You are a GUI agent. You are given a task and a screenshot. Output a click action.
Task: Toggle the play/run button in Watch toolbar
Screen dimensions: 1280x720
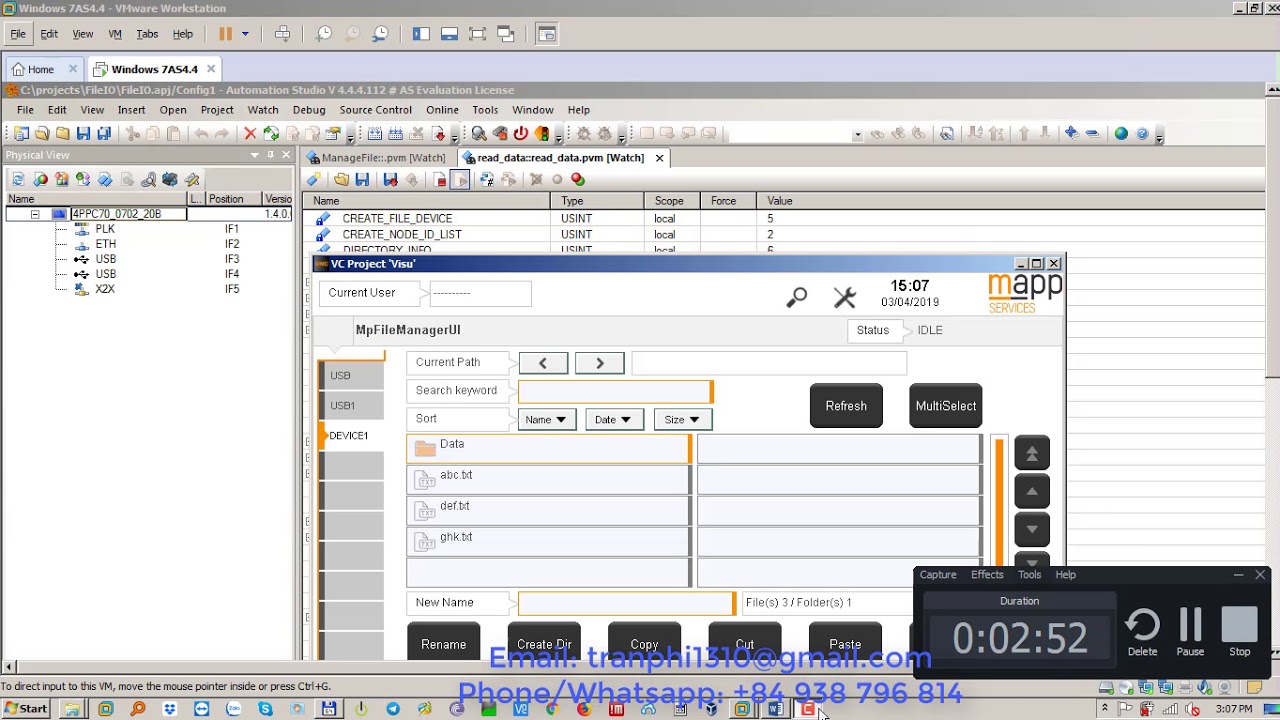click(460, 179)
